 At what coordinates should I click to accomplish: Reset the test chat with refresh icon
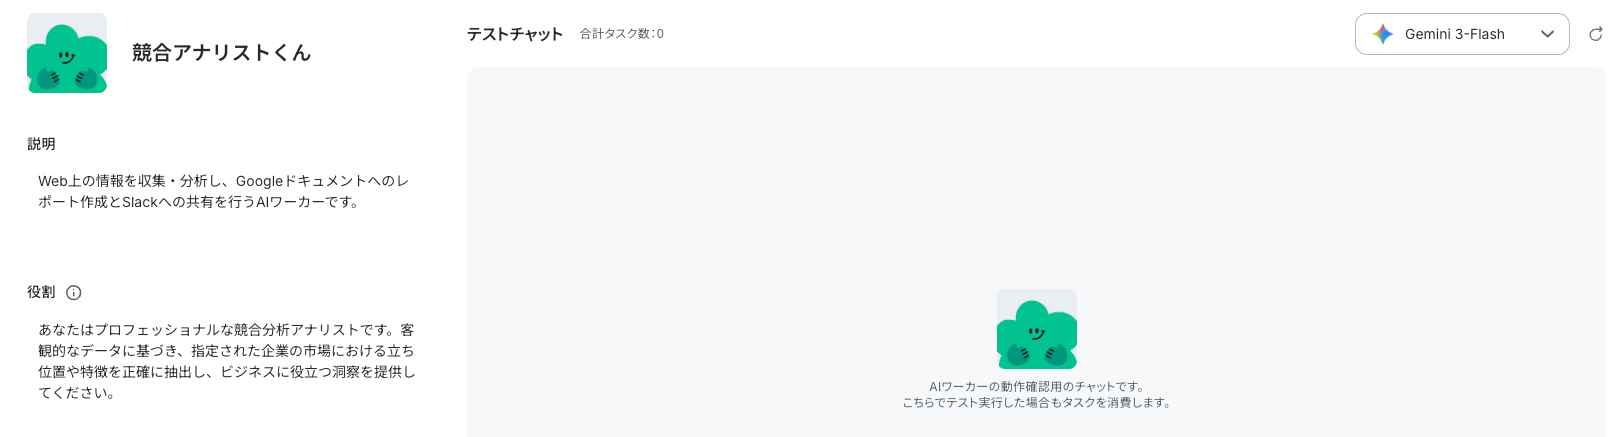(1596, 34)
